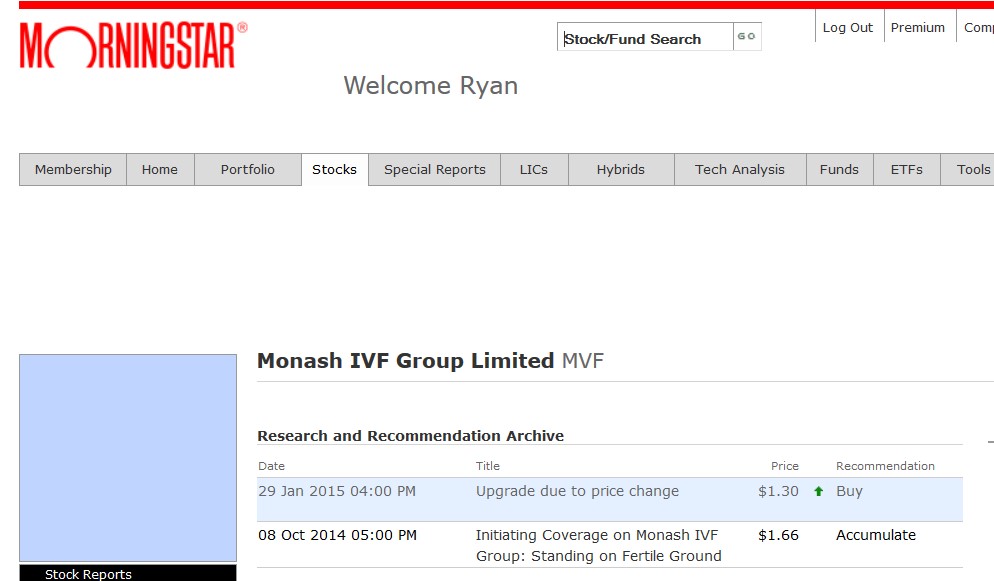Open 'Upgrade due to price change' report
This screenshot has height=581, width=994.
pos(578,492)
